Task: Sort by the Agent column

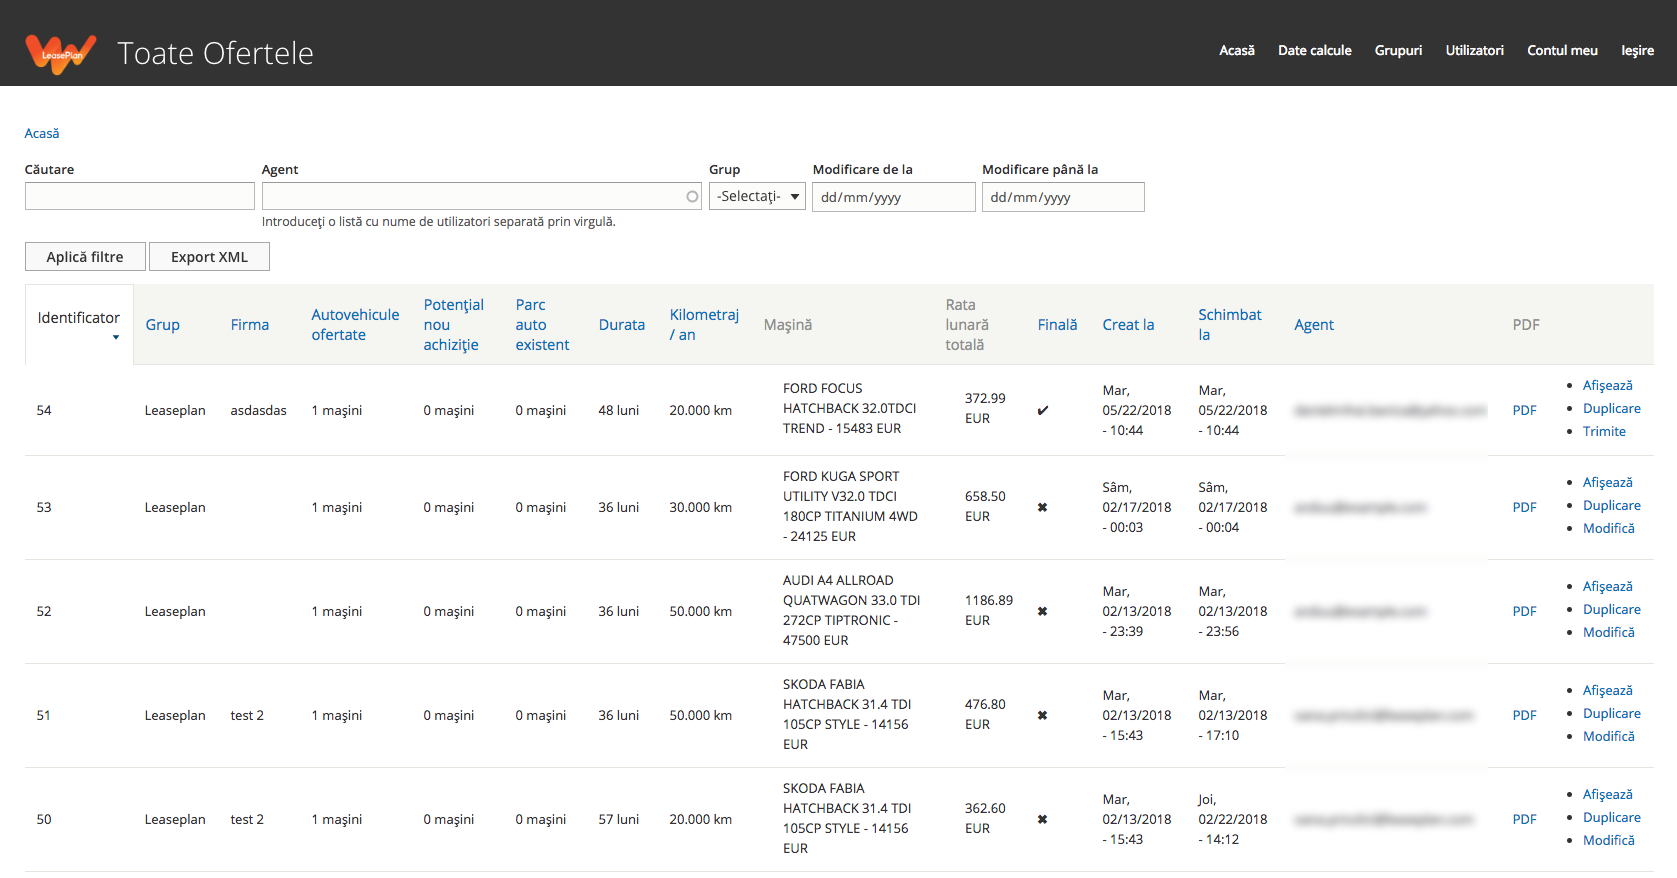Action: point(1314,325)
